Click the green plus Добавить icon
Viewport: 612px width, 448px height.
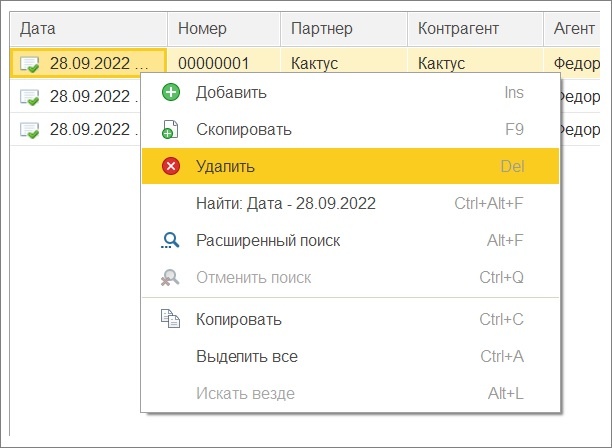point(171,92)
